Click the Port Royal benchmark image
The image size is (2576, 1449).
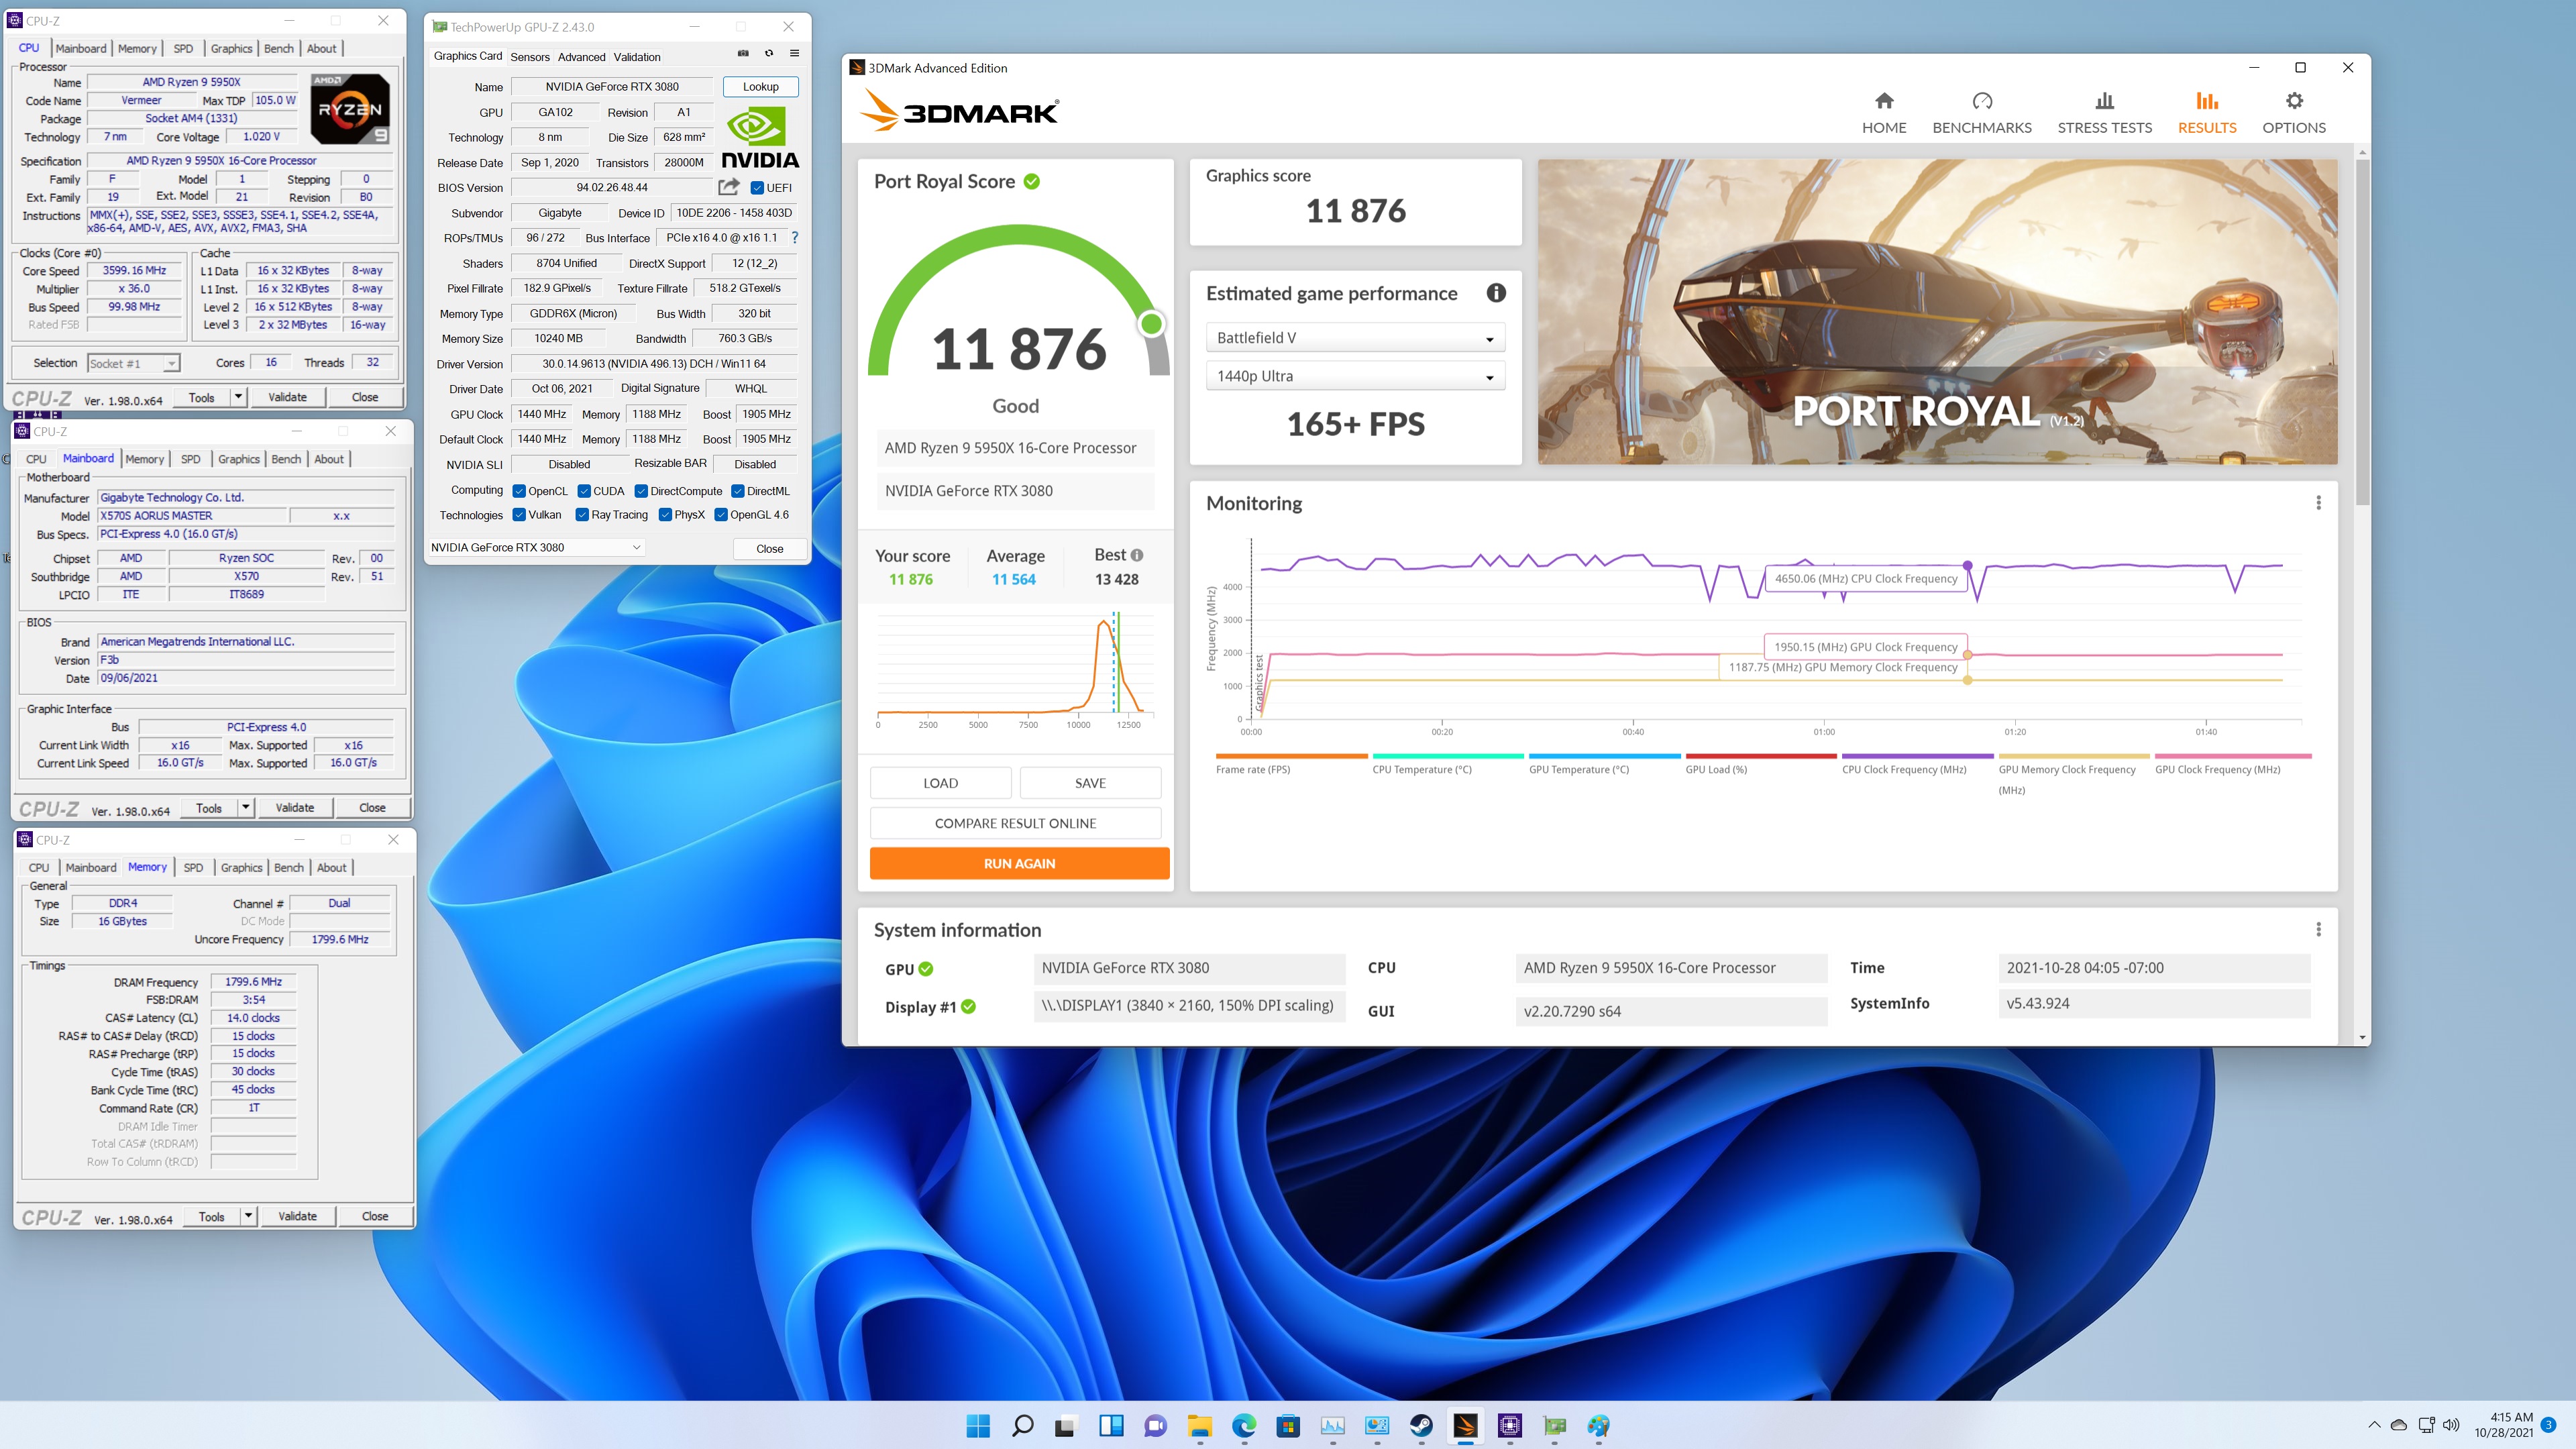coord(1937,311)
